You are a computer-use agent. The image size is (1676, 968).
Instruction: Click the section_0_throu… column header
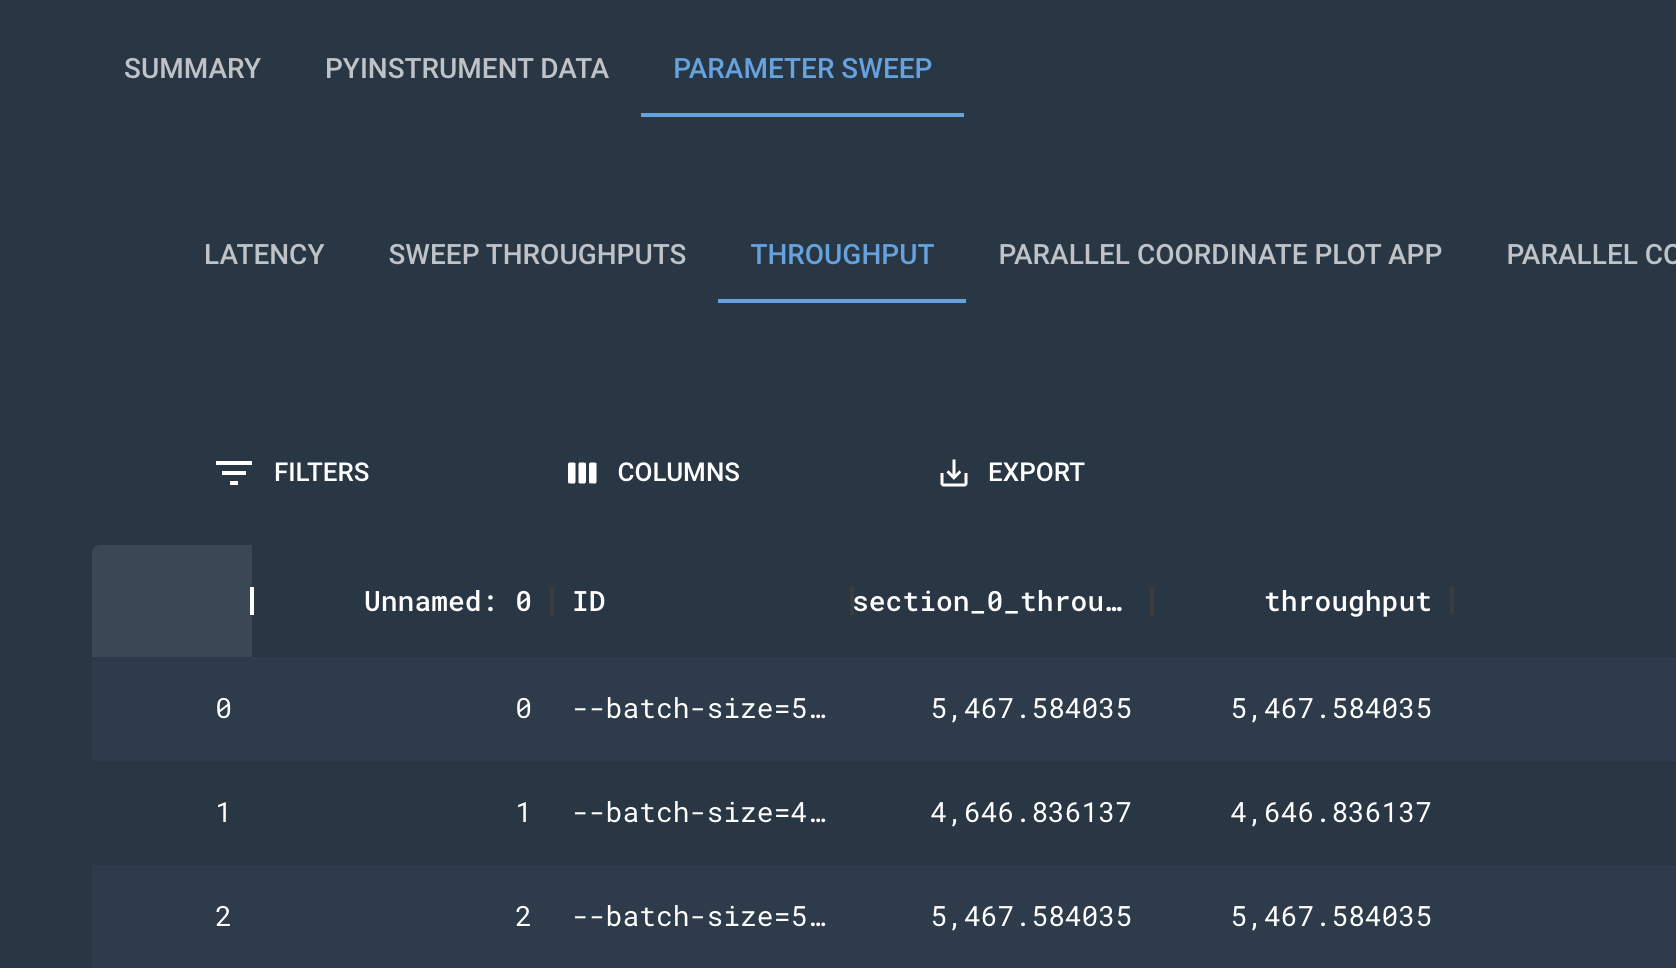[987, 602]
